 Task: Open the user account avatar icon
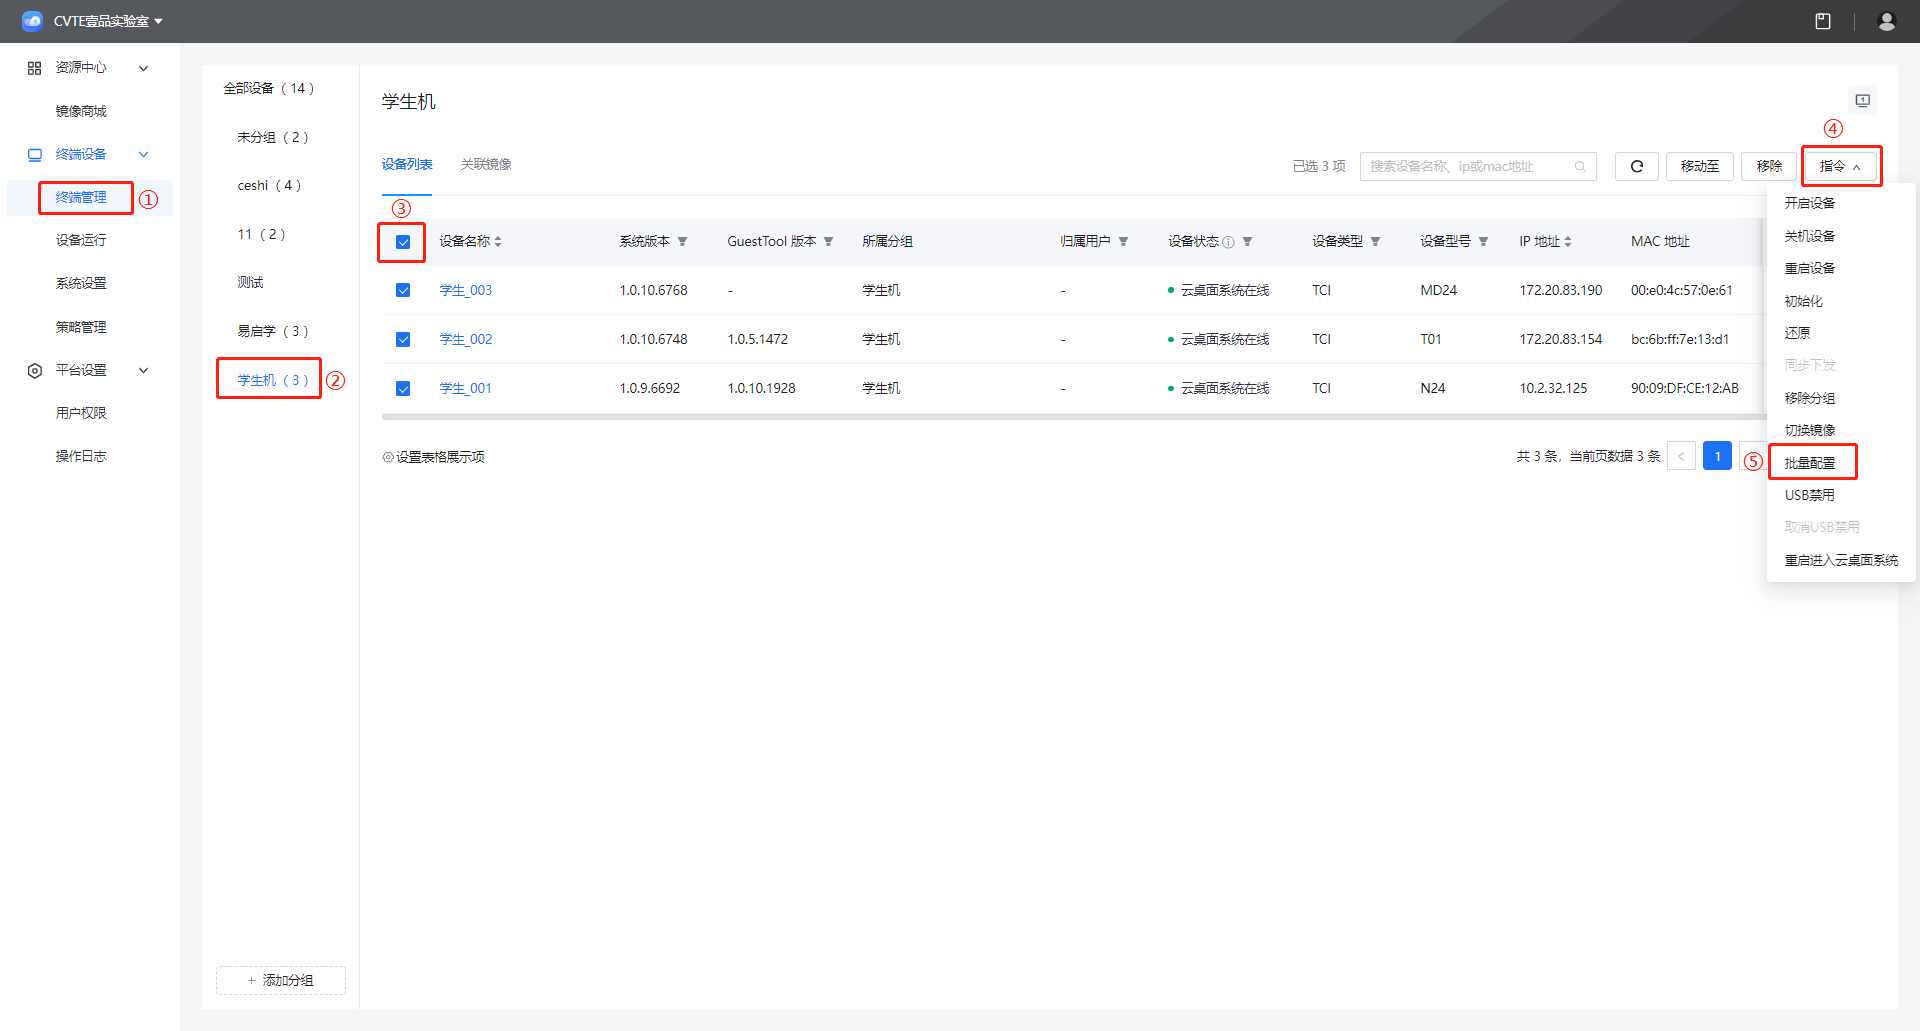pos(1887,21)
